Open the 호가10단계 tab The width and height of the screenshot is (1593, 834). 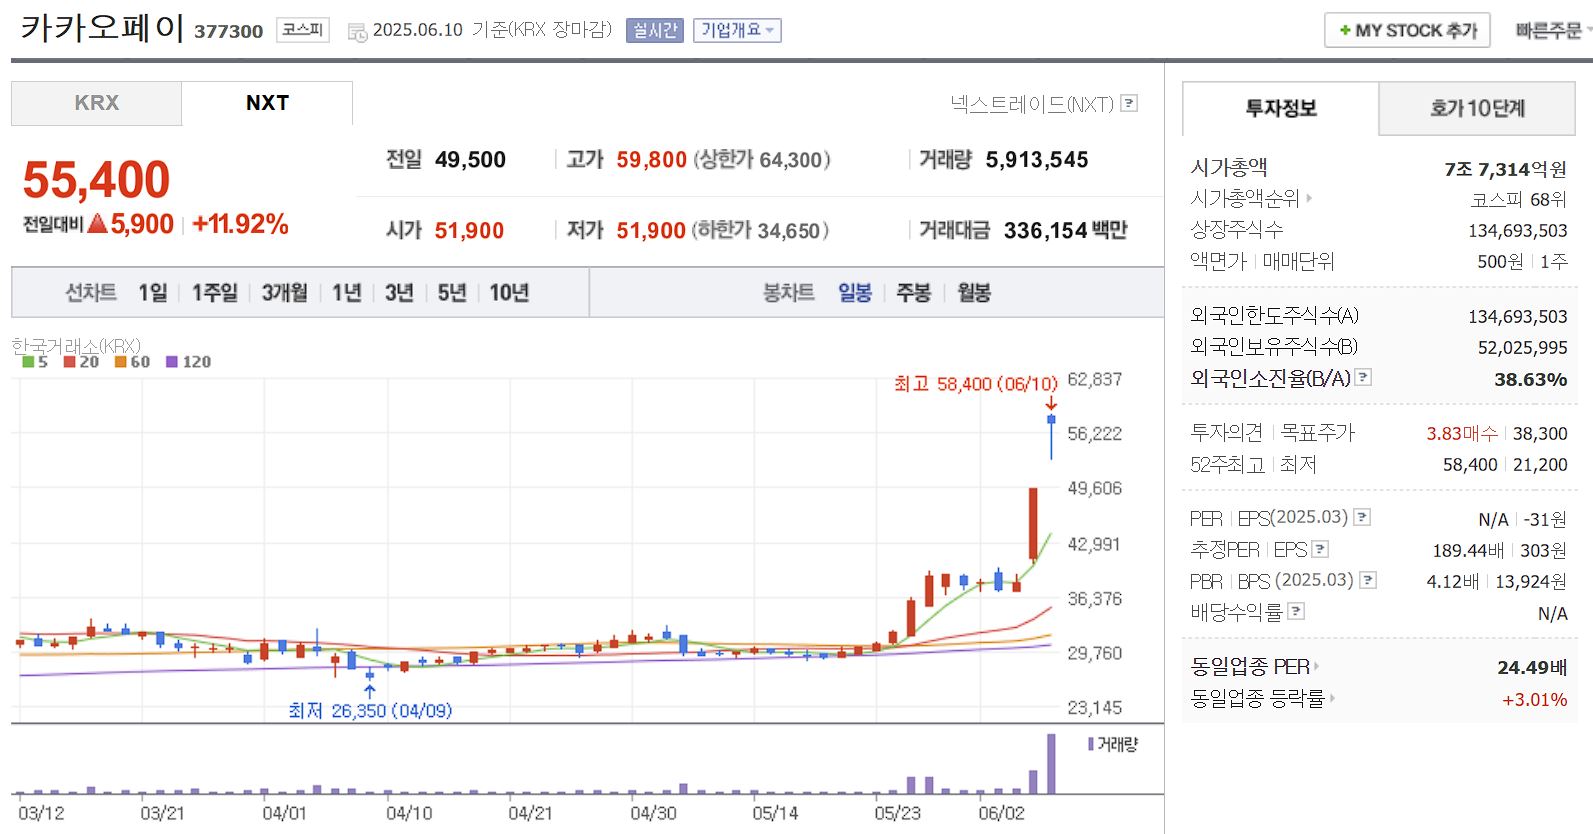[x=1477, y=108]
